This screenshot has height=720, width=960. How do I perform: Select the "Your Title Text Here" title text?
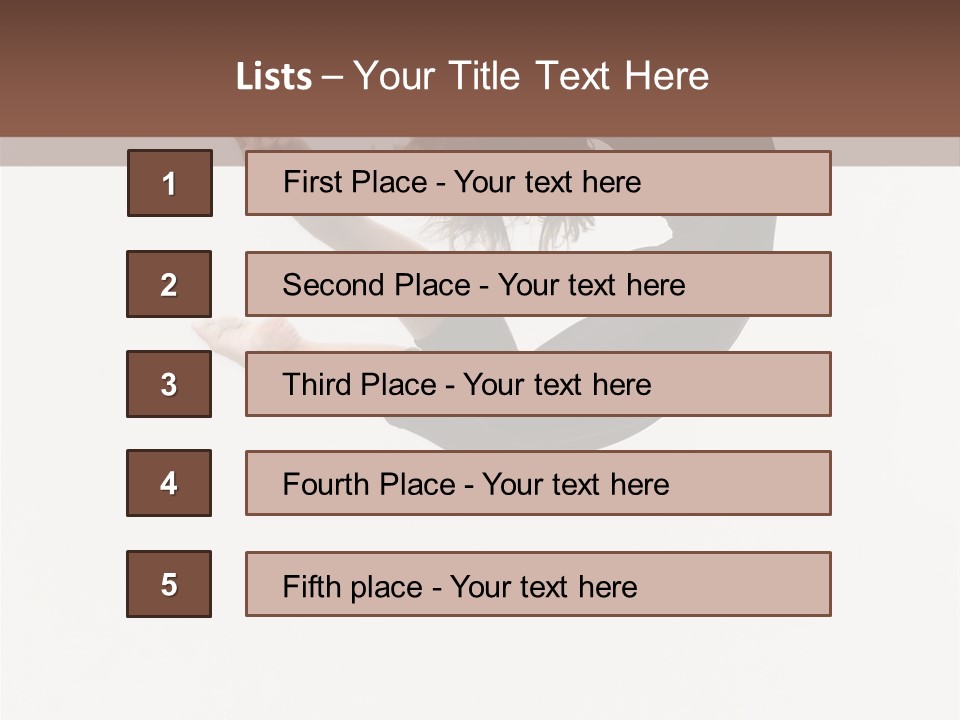coord(531,76)
